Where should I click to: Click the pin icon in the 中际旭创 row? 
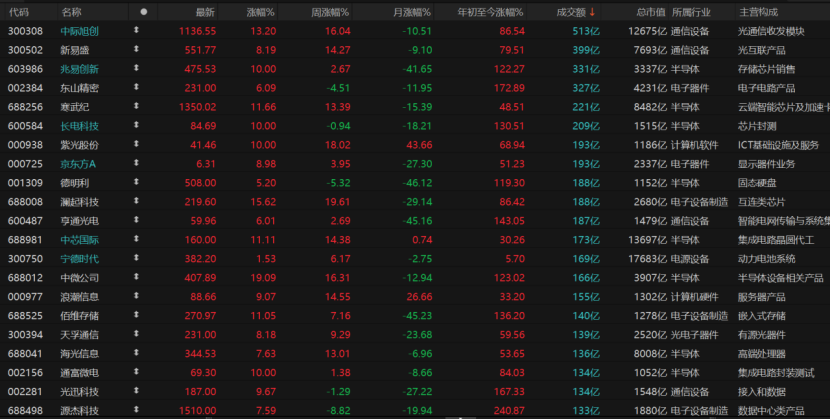point(136,31)
